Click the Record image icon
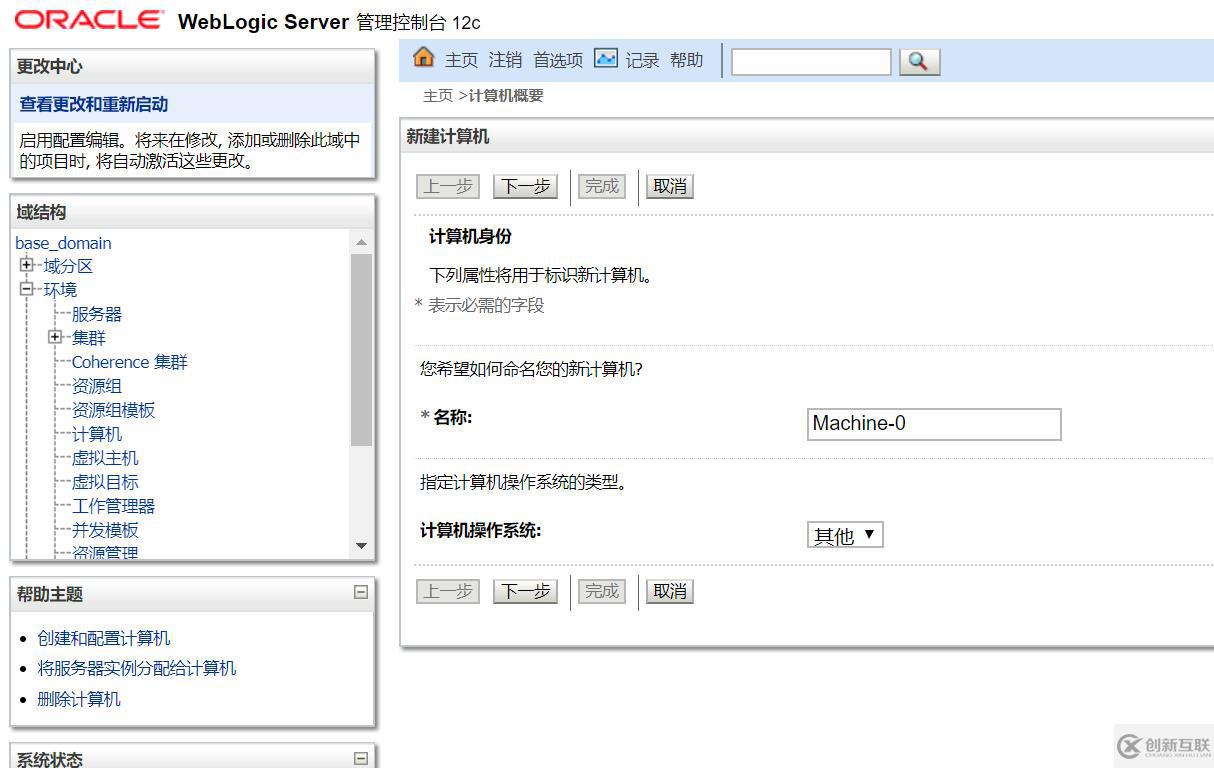1214x768 pixels. (x=605, y=58)
